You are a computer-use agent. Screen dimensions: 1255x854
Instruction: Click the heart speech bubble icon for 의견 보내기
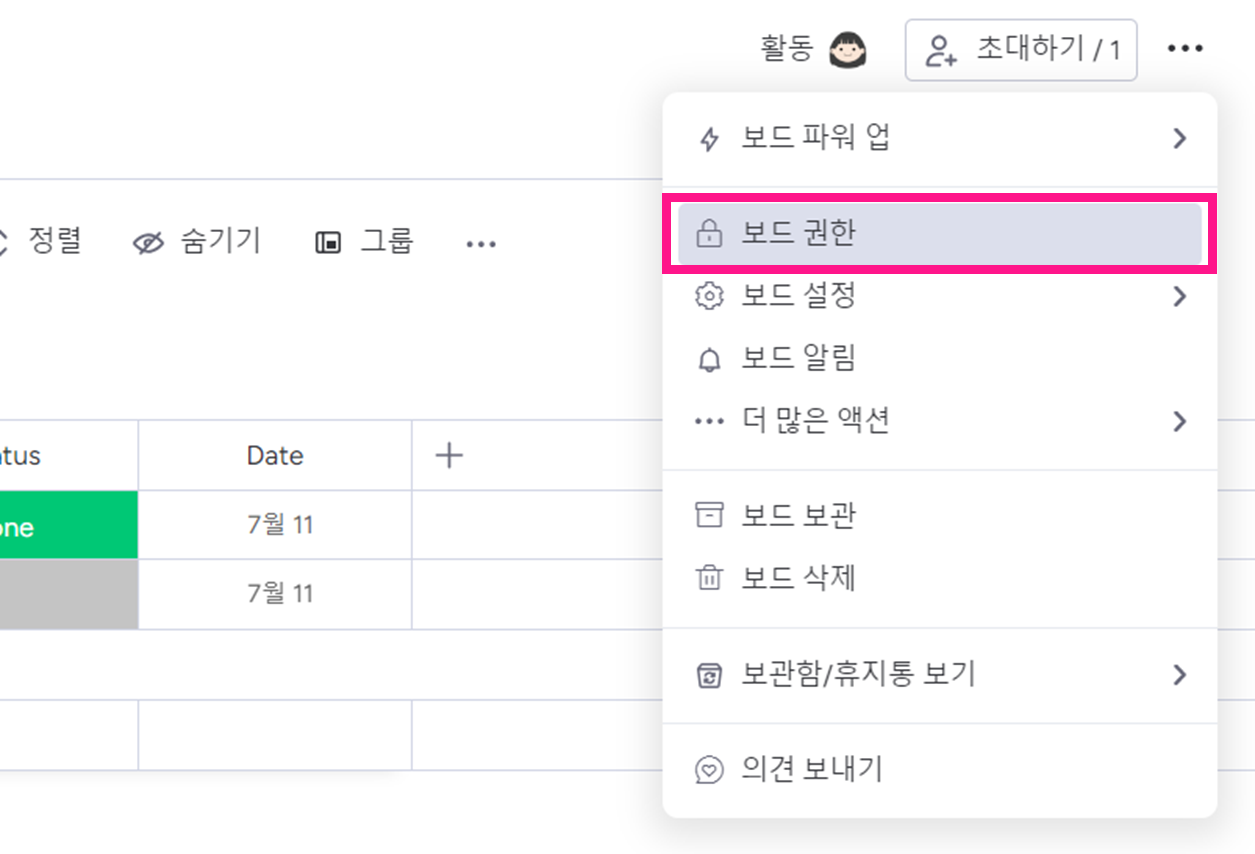coord(709,770)
